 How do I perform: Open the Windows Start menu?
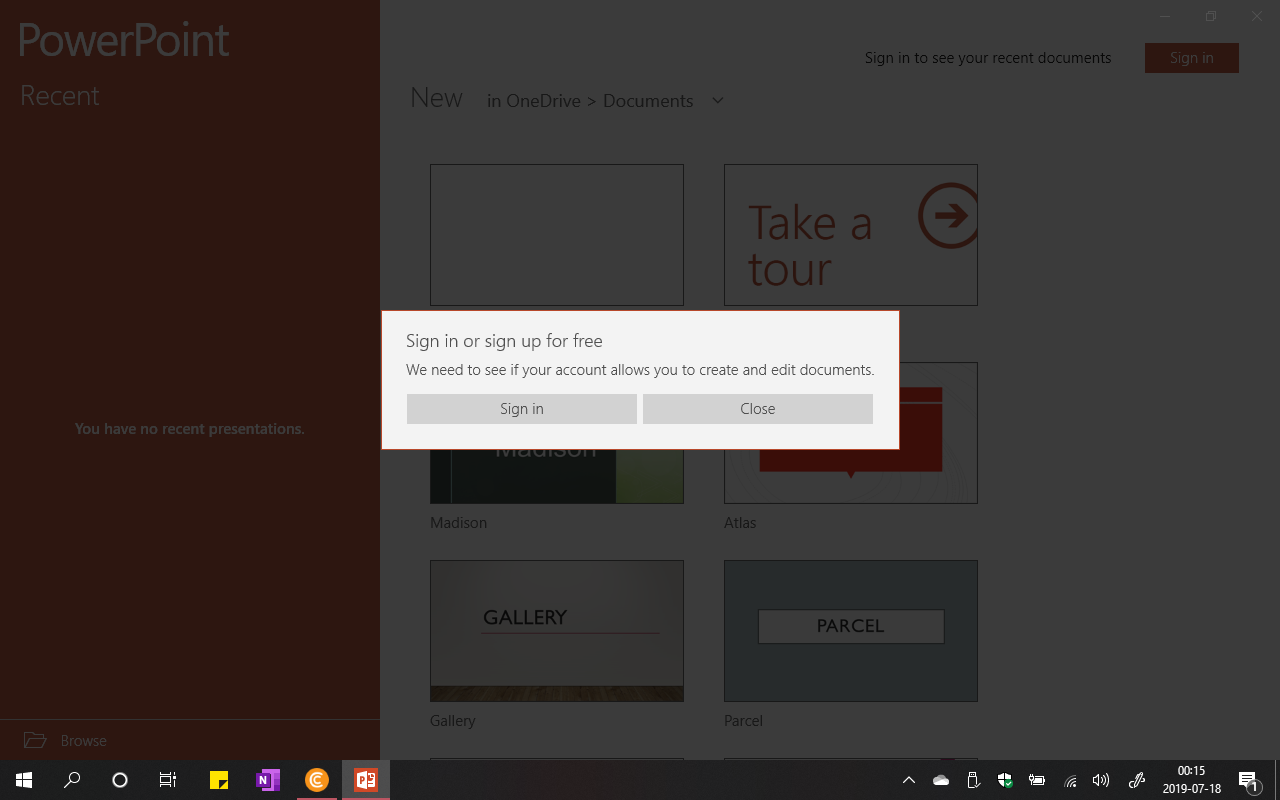24,780
